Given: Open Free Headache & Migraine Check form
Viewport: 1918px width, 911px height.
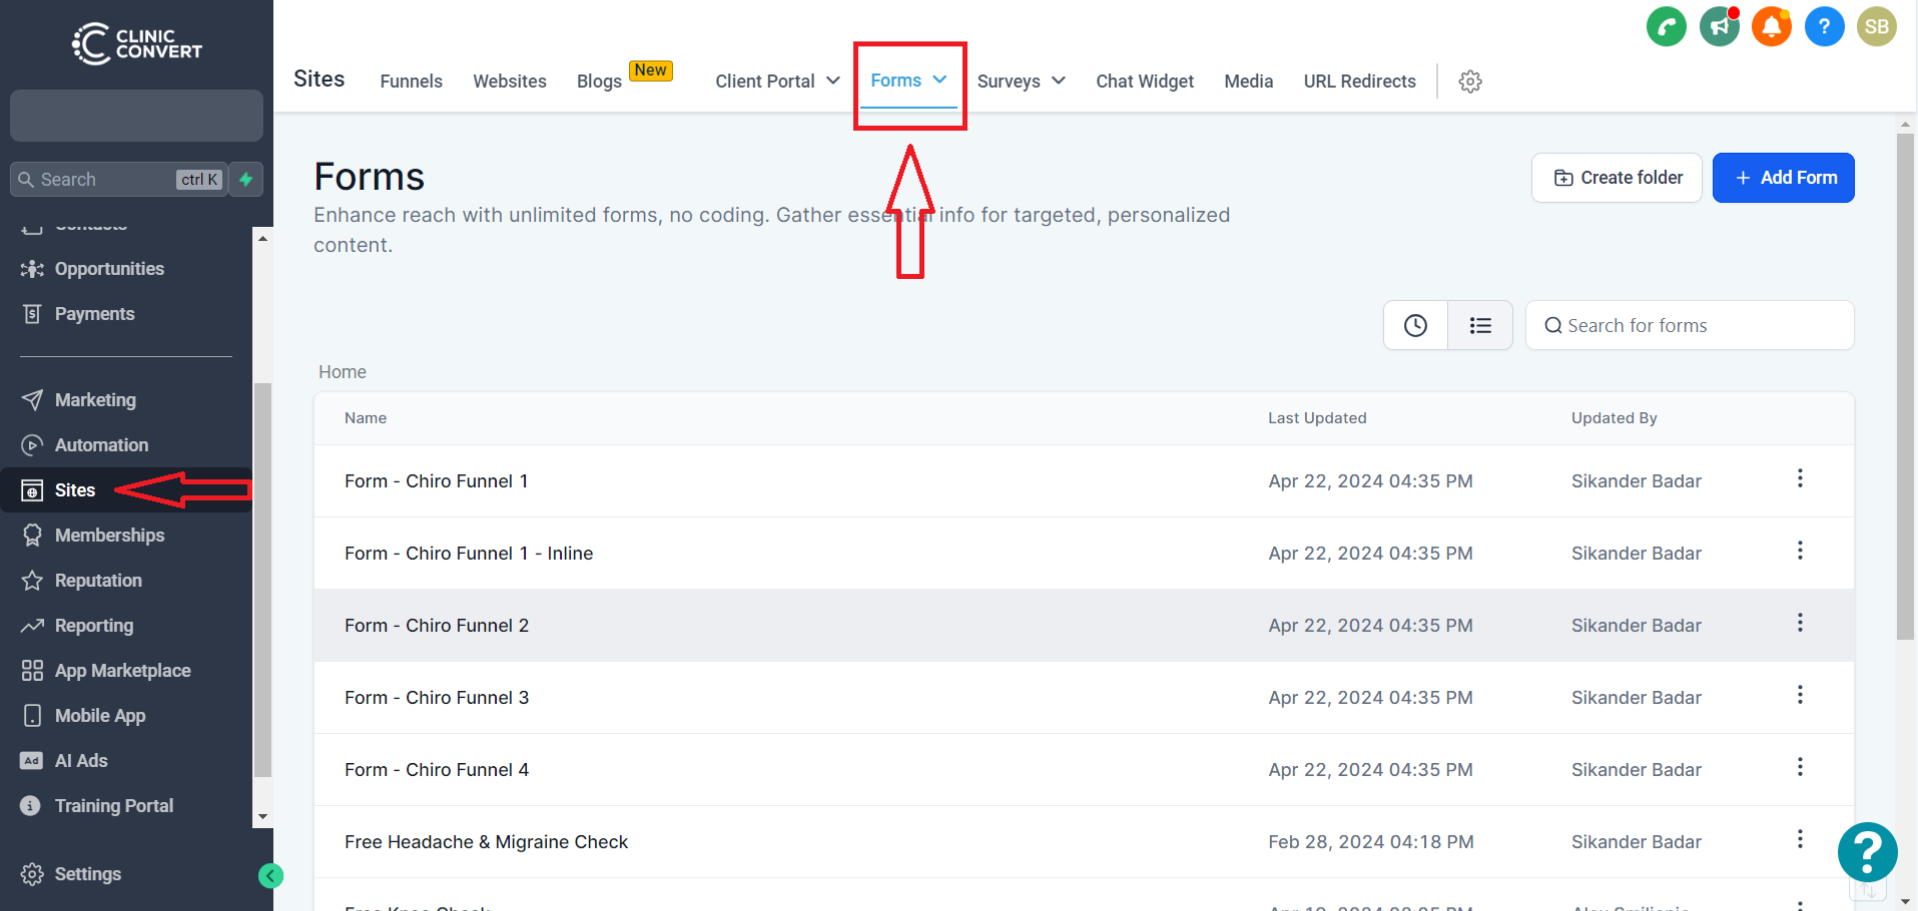Looking at the screenshot, I should point(486,842).
